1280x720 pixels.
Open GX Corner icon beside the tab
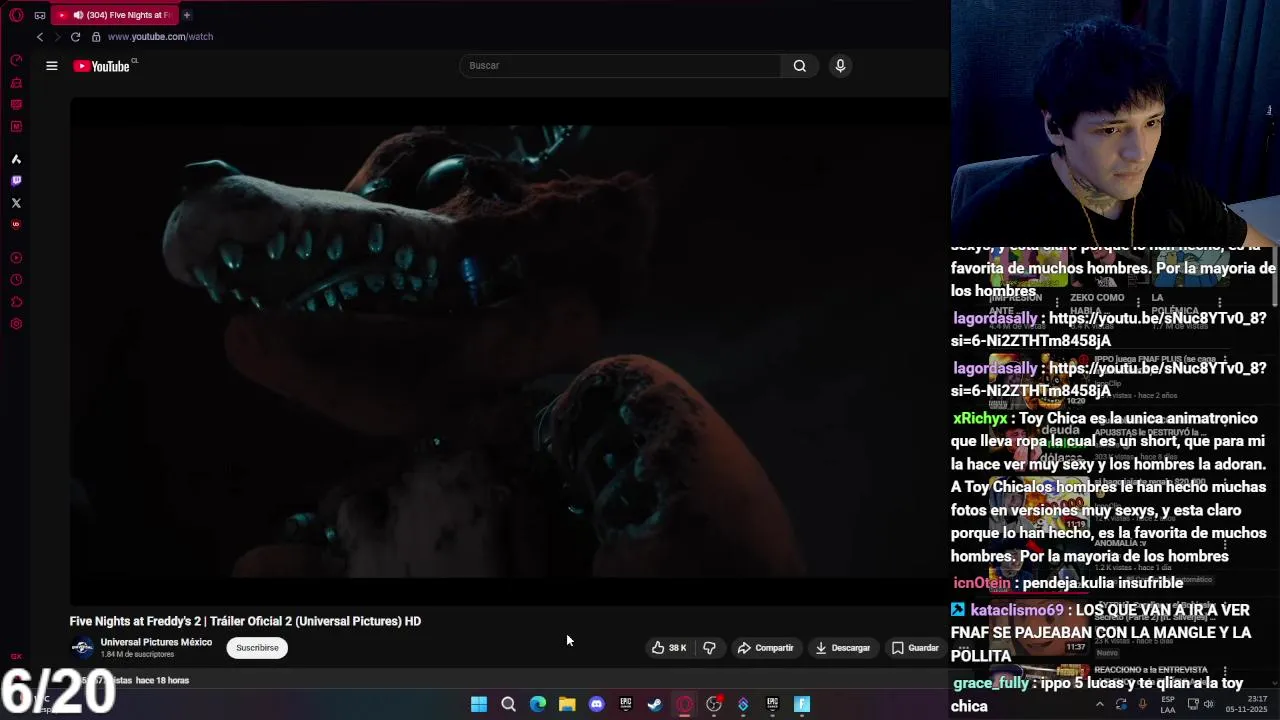click(40, 15)
